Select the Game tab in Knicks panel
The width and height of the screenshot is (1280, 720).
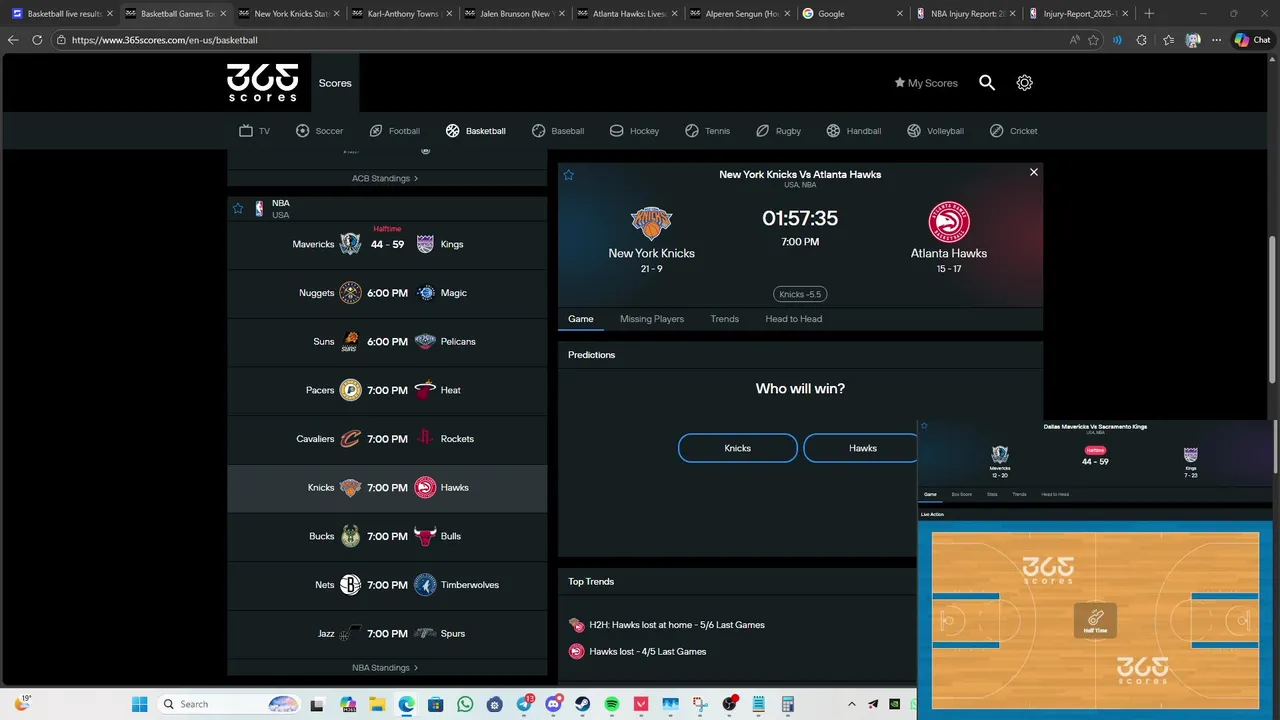[581, 319]
